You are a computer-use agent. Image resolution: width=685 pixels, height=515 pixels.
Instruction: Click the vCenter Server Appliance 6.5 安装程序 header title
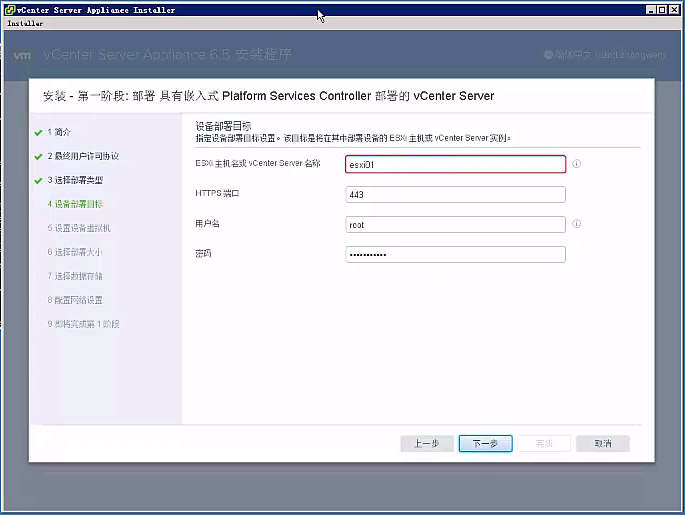tap(167, 55)
